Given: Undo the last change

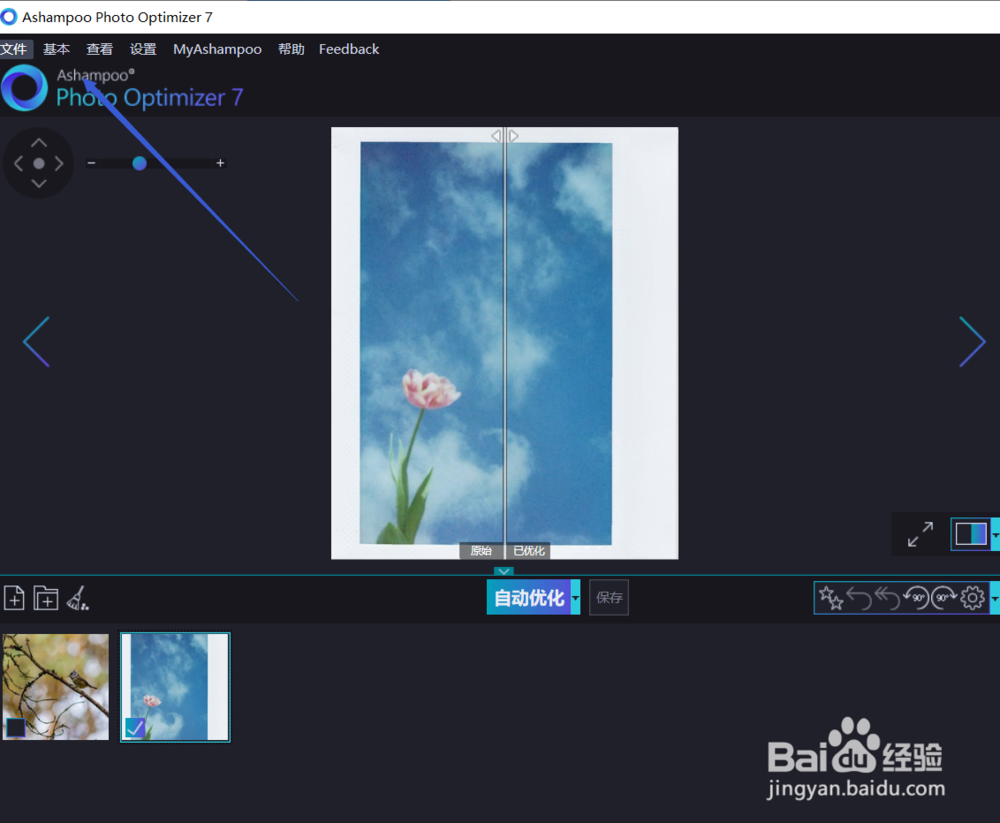Looking at the screenshot, I should click(x=859, y=598).
